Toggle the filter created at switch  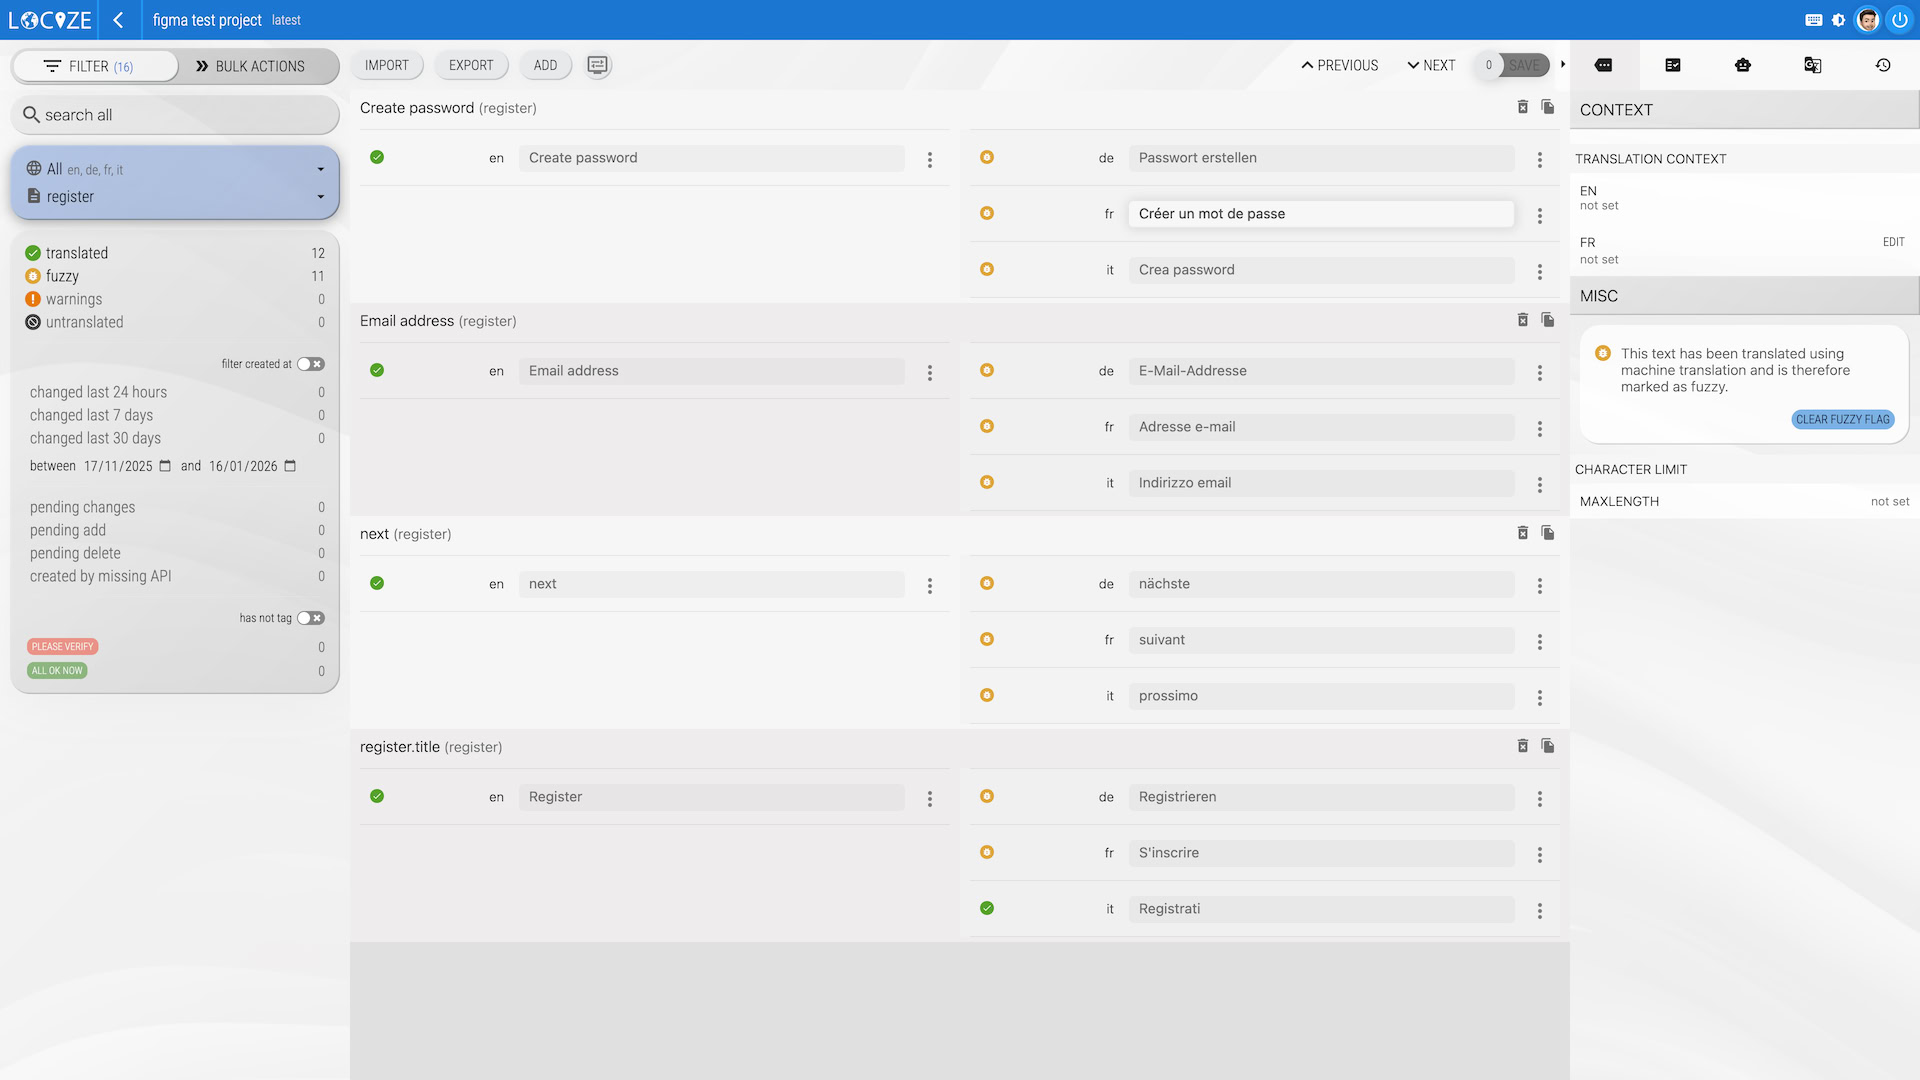click(310, 364)
